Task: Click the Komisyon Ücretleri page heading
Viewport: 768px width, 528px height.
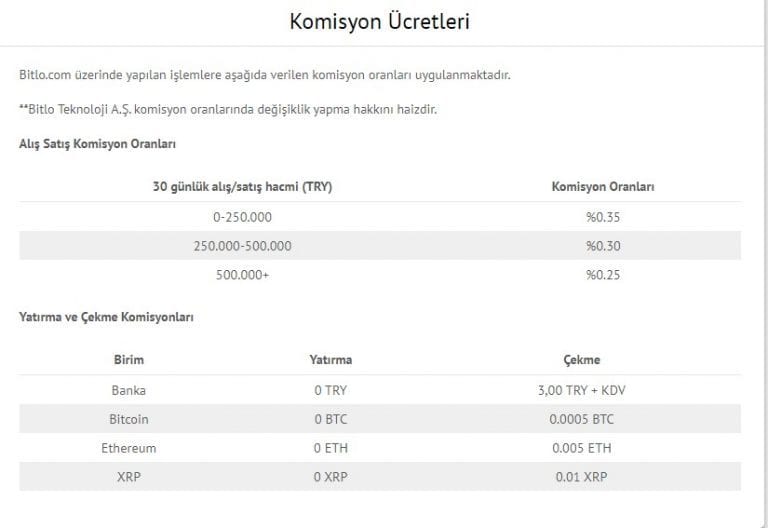Action: 380,22
